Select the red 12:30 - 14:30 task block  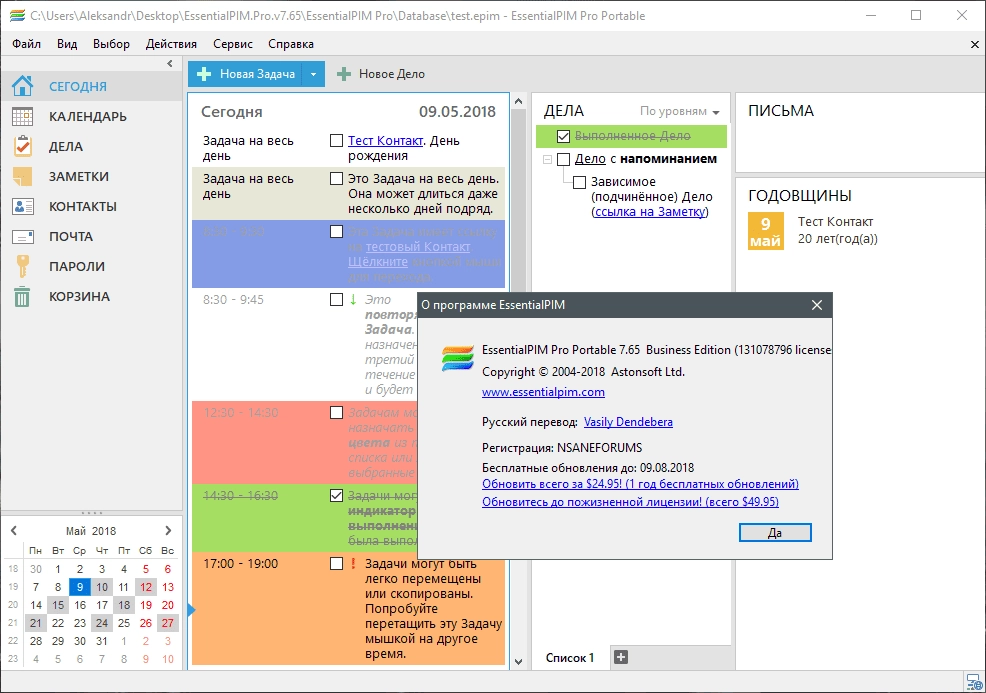tap(305, 443)
